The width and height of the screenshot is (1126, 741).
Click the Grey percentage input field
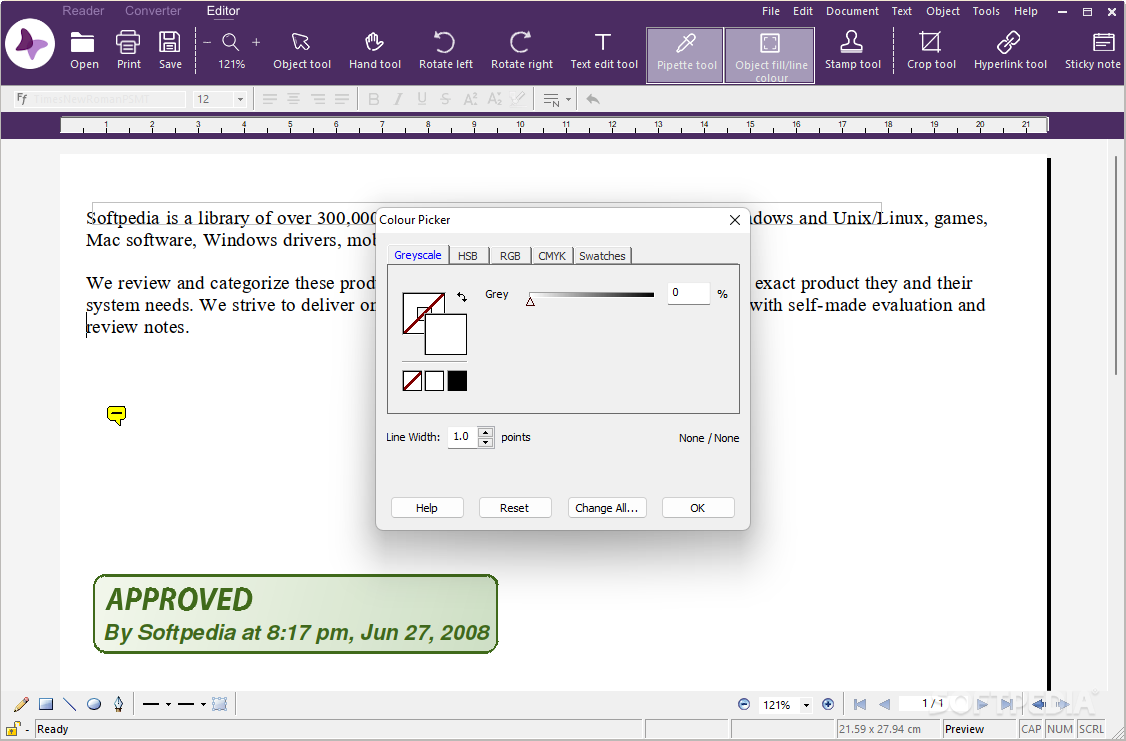[688, 293]
